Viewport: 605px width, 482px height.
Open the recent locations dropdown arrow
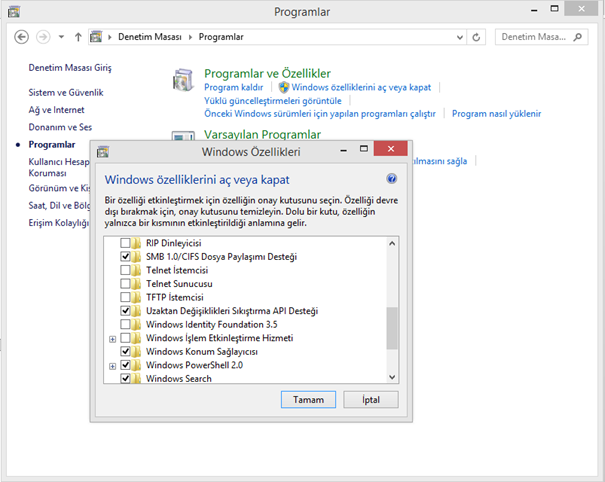tap(61, 37)
